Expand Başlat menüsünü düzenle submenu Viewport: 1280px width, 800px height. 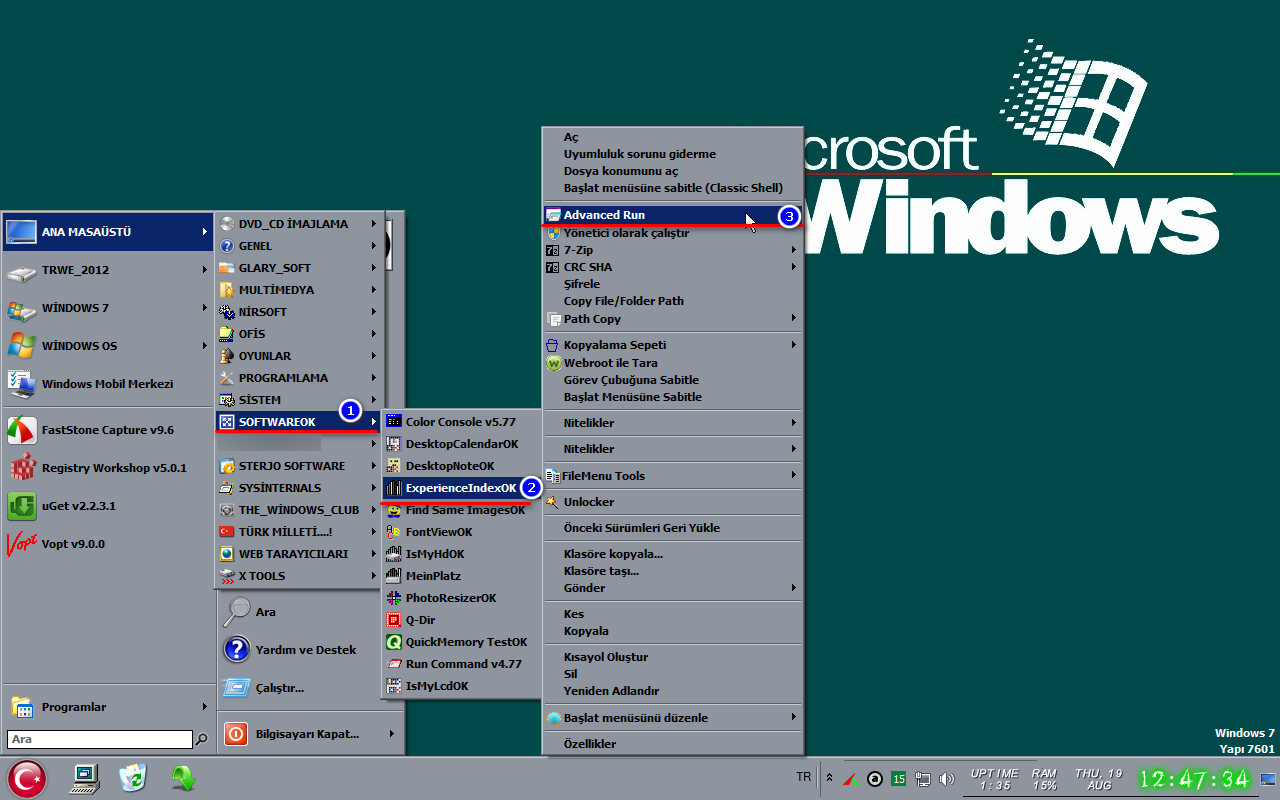coord(673,718)
